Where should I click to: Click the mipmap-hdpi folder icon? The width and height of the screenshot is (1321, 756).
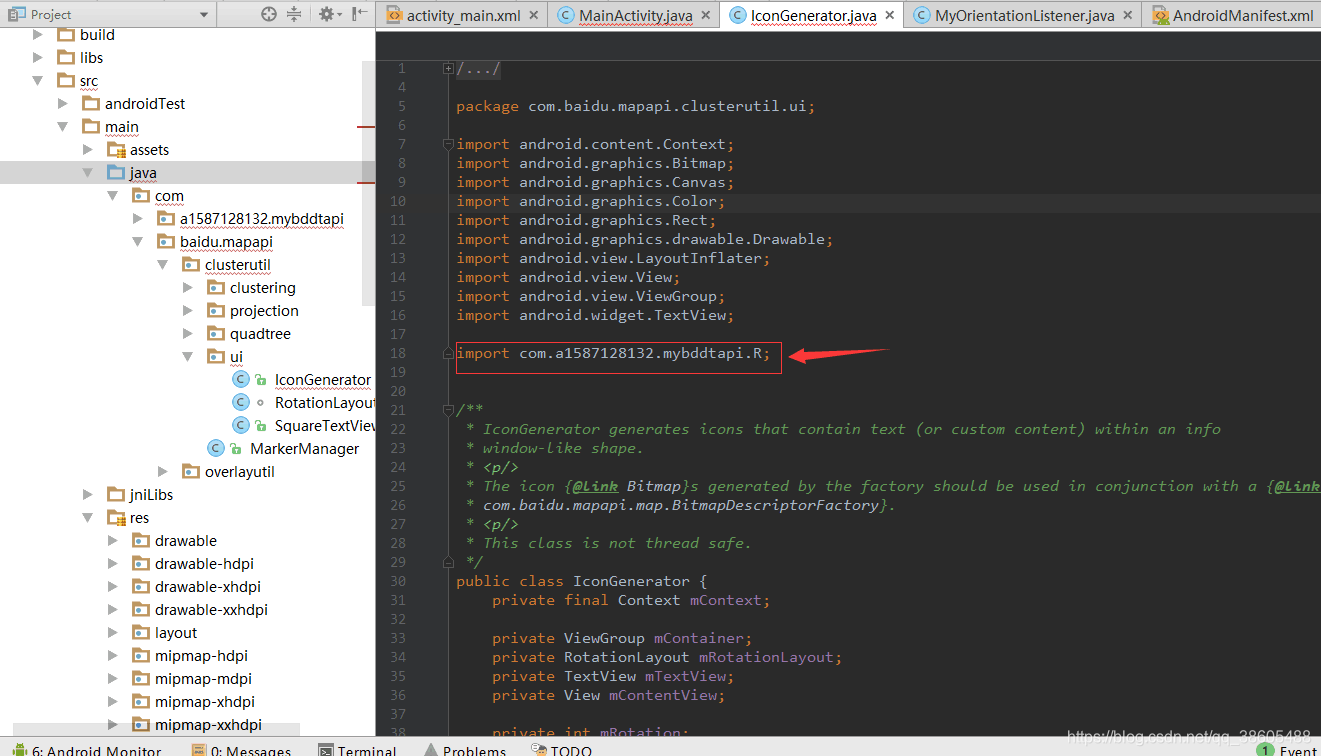click(141, 655)
